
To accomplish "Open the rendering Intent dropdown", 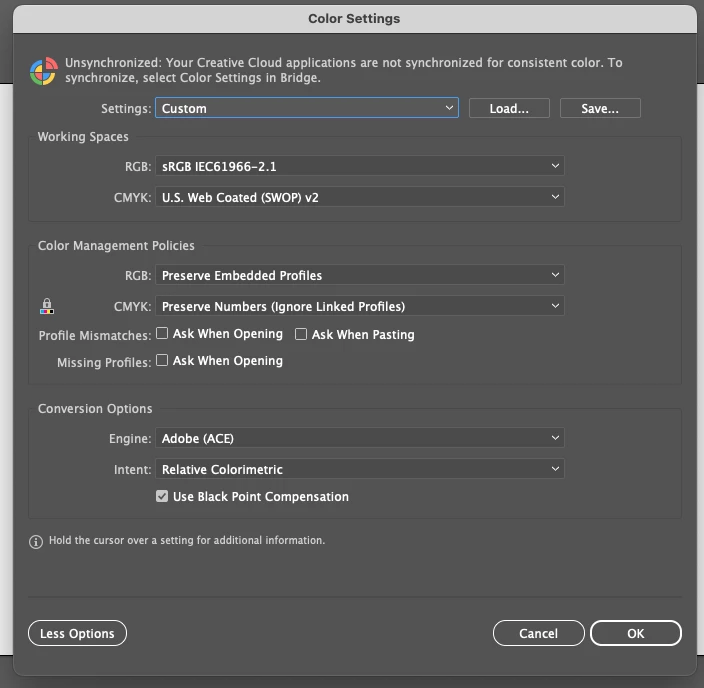I will [360, 469].
